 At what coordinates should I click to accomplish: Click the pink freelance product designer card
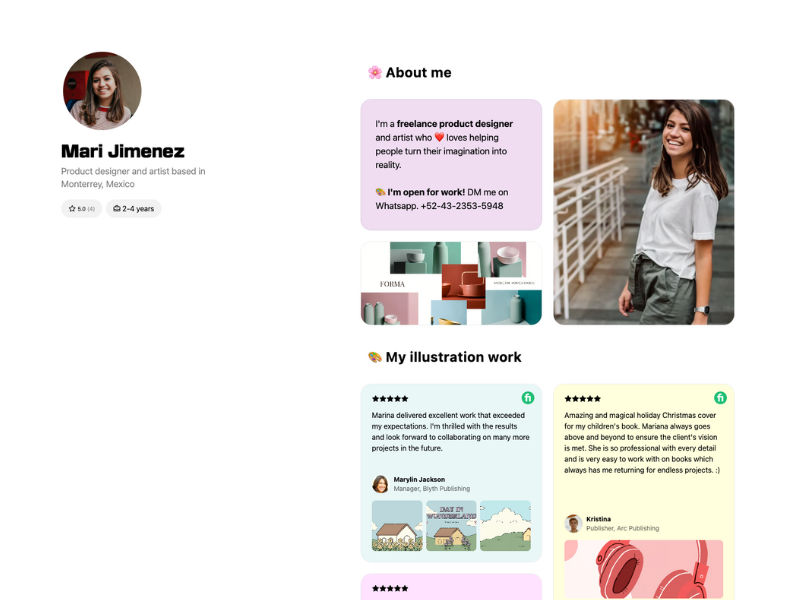(x=451, y=165)
